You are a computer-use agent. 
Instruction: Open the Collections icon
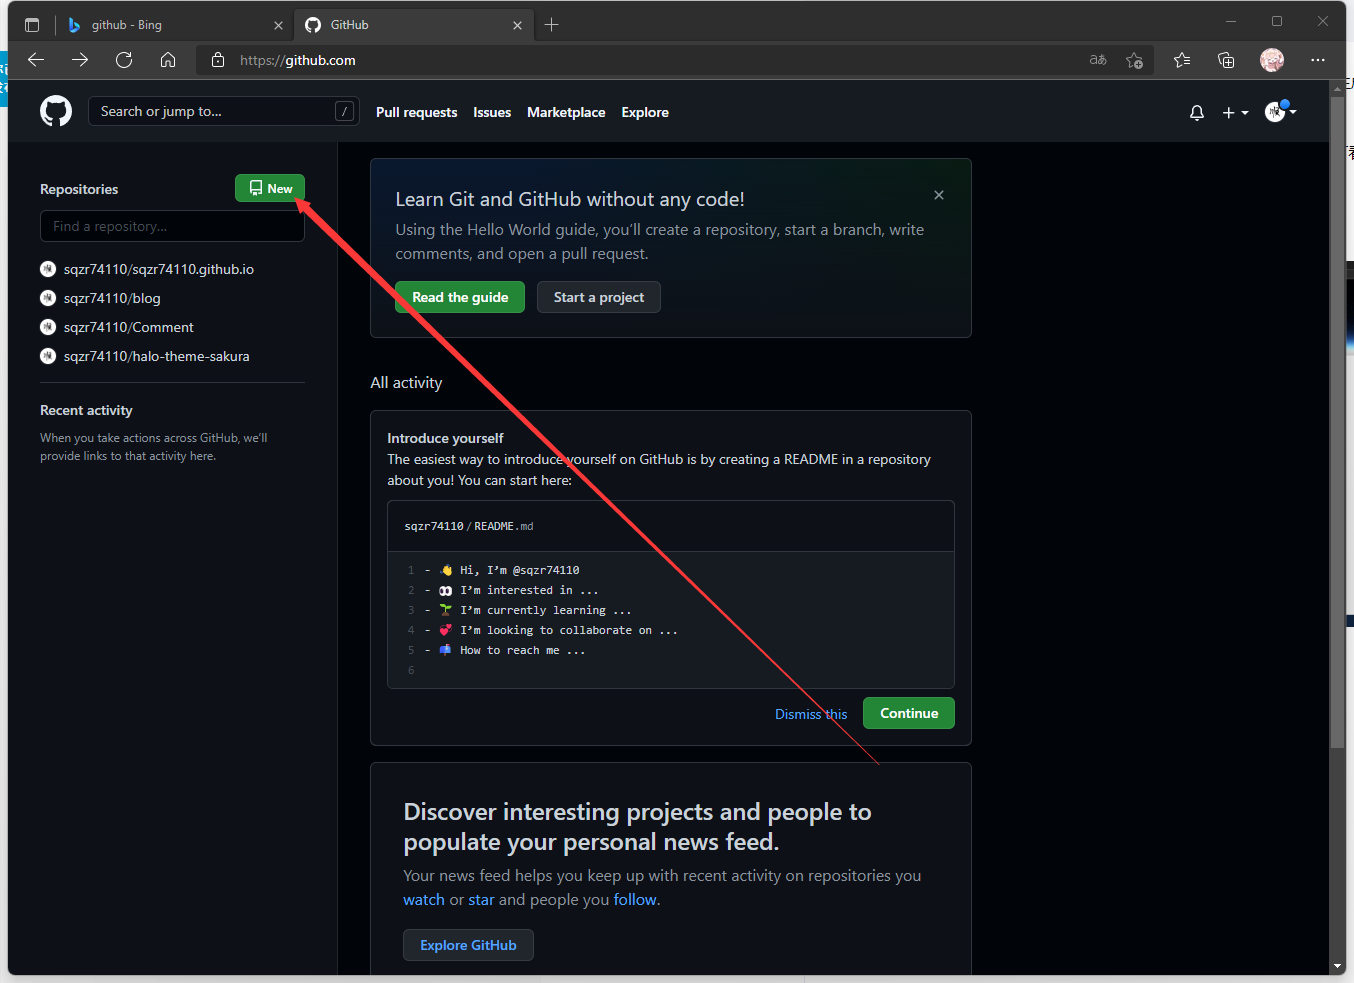click(1226, 60)
